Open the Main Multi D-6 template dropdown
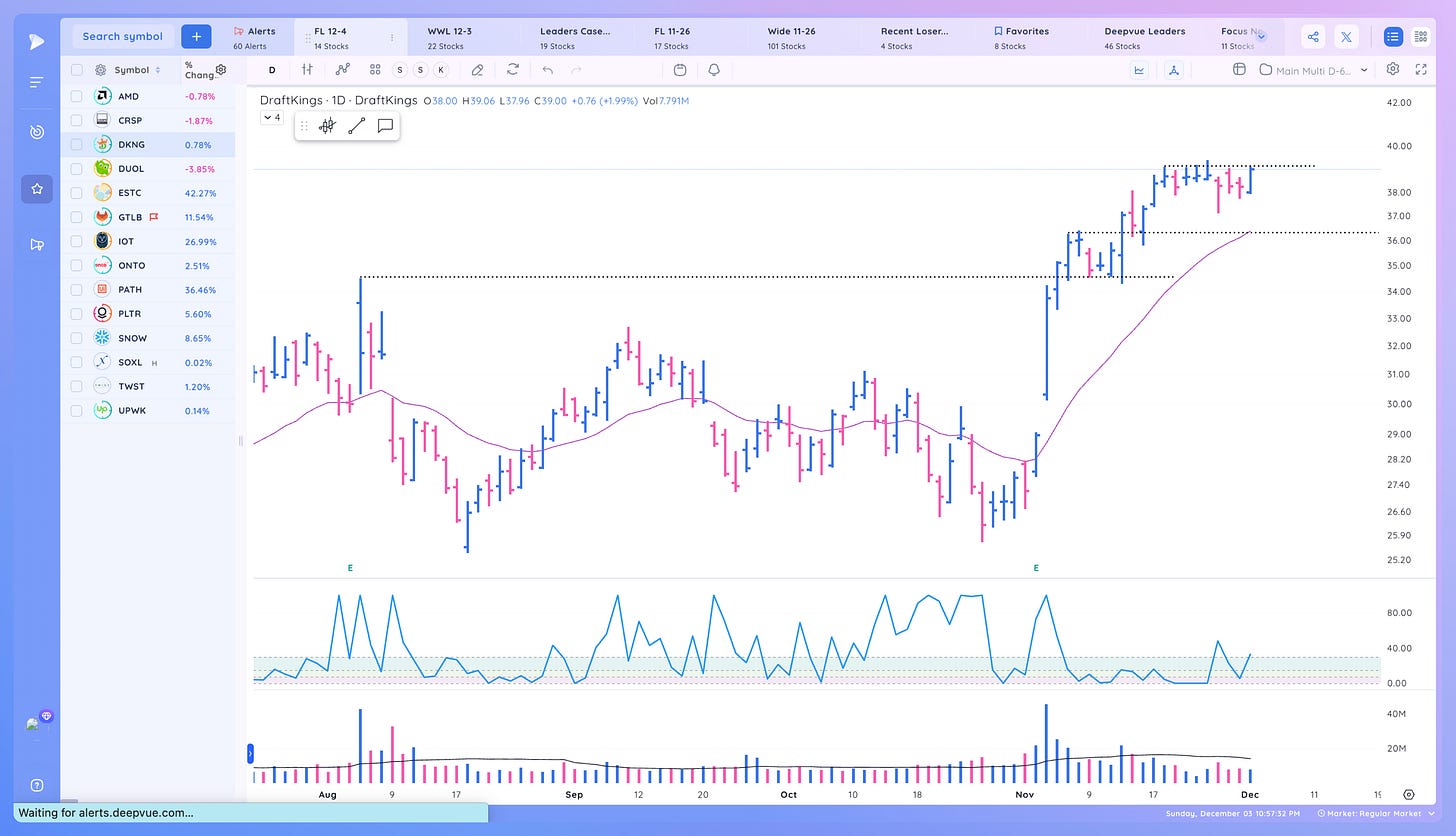The width and height of the screenshot is (1456, 836). [x=1314, y=70]
